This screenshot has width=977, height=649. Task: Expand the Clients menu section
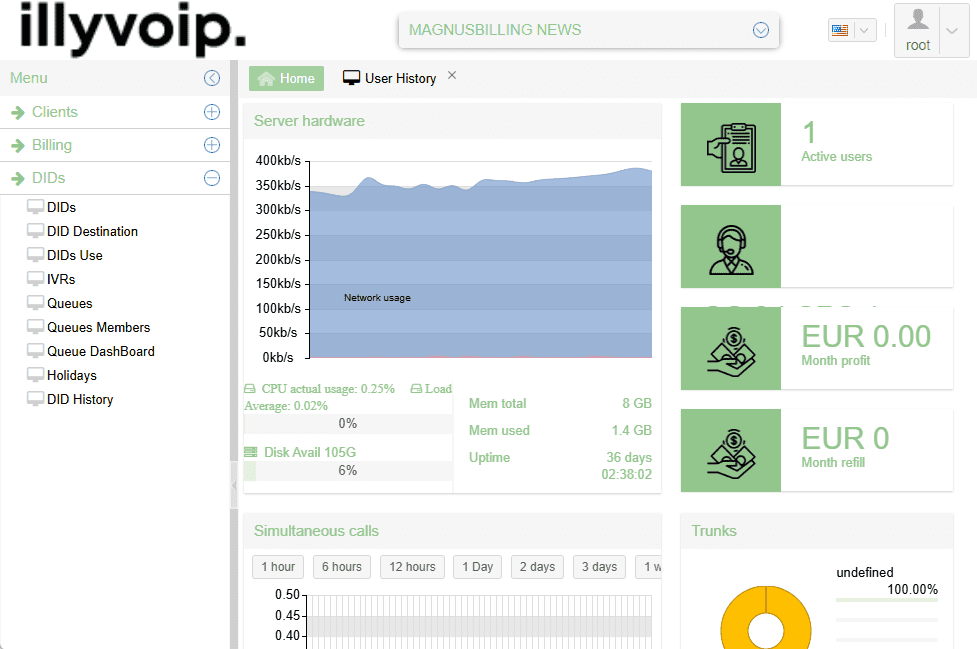point(211,112)
